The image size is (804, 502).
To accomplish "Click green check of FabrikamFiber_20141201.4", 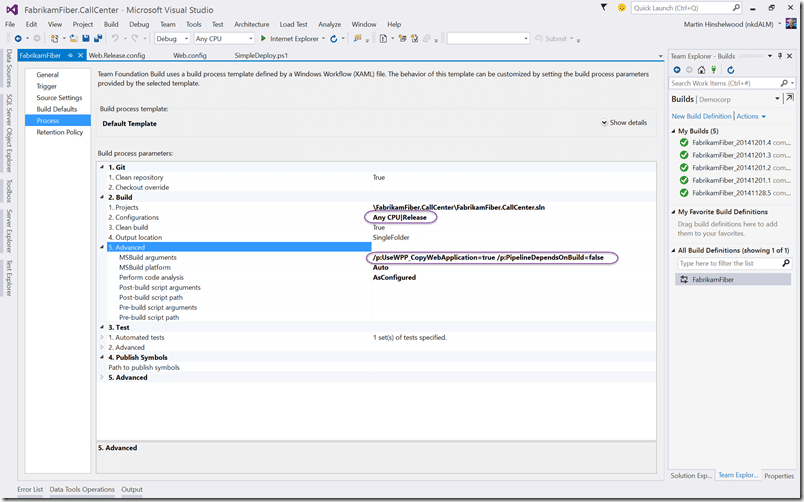I will click(684, 143).
